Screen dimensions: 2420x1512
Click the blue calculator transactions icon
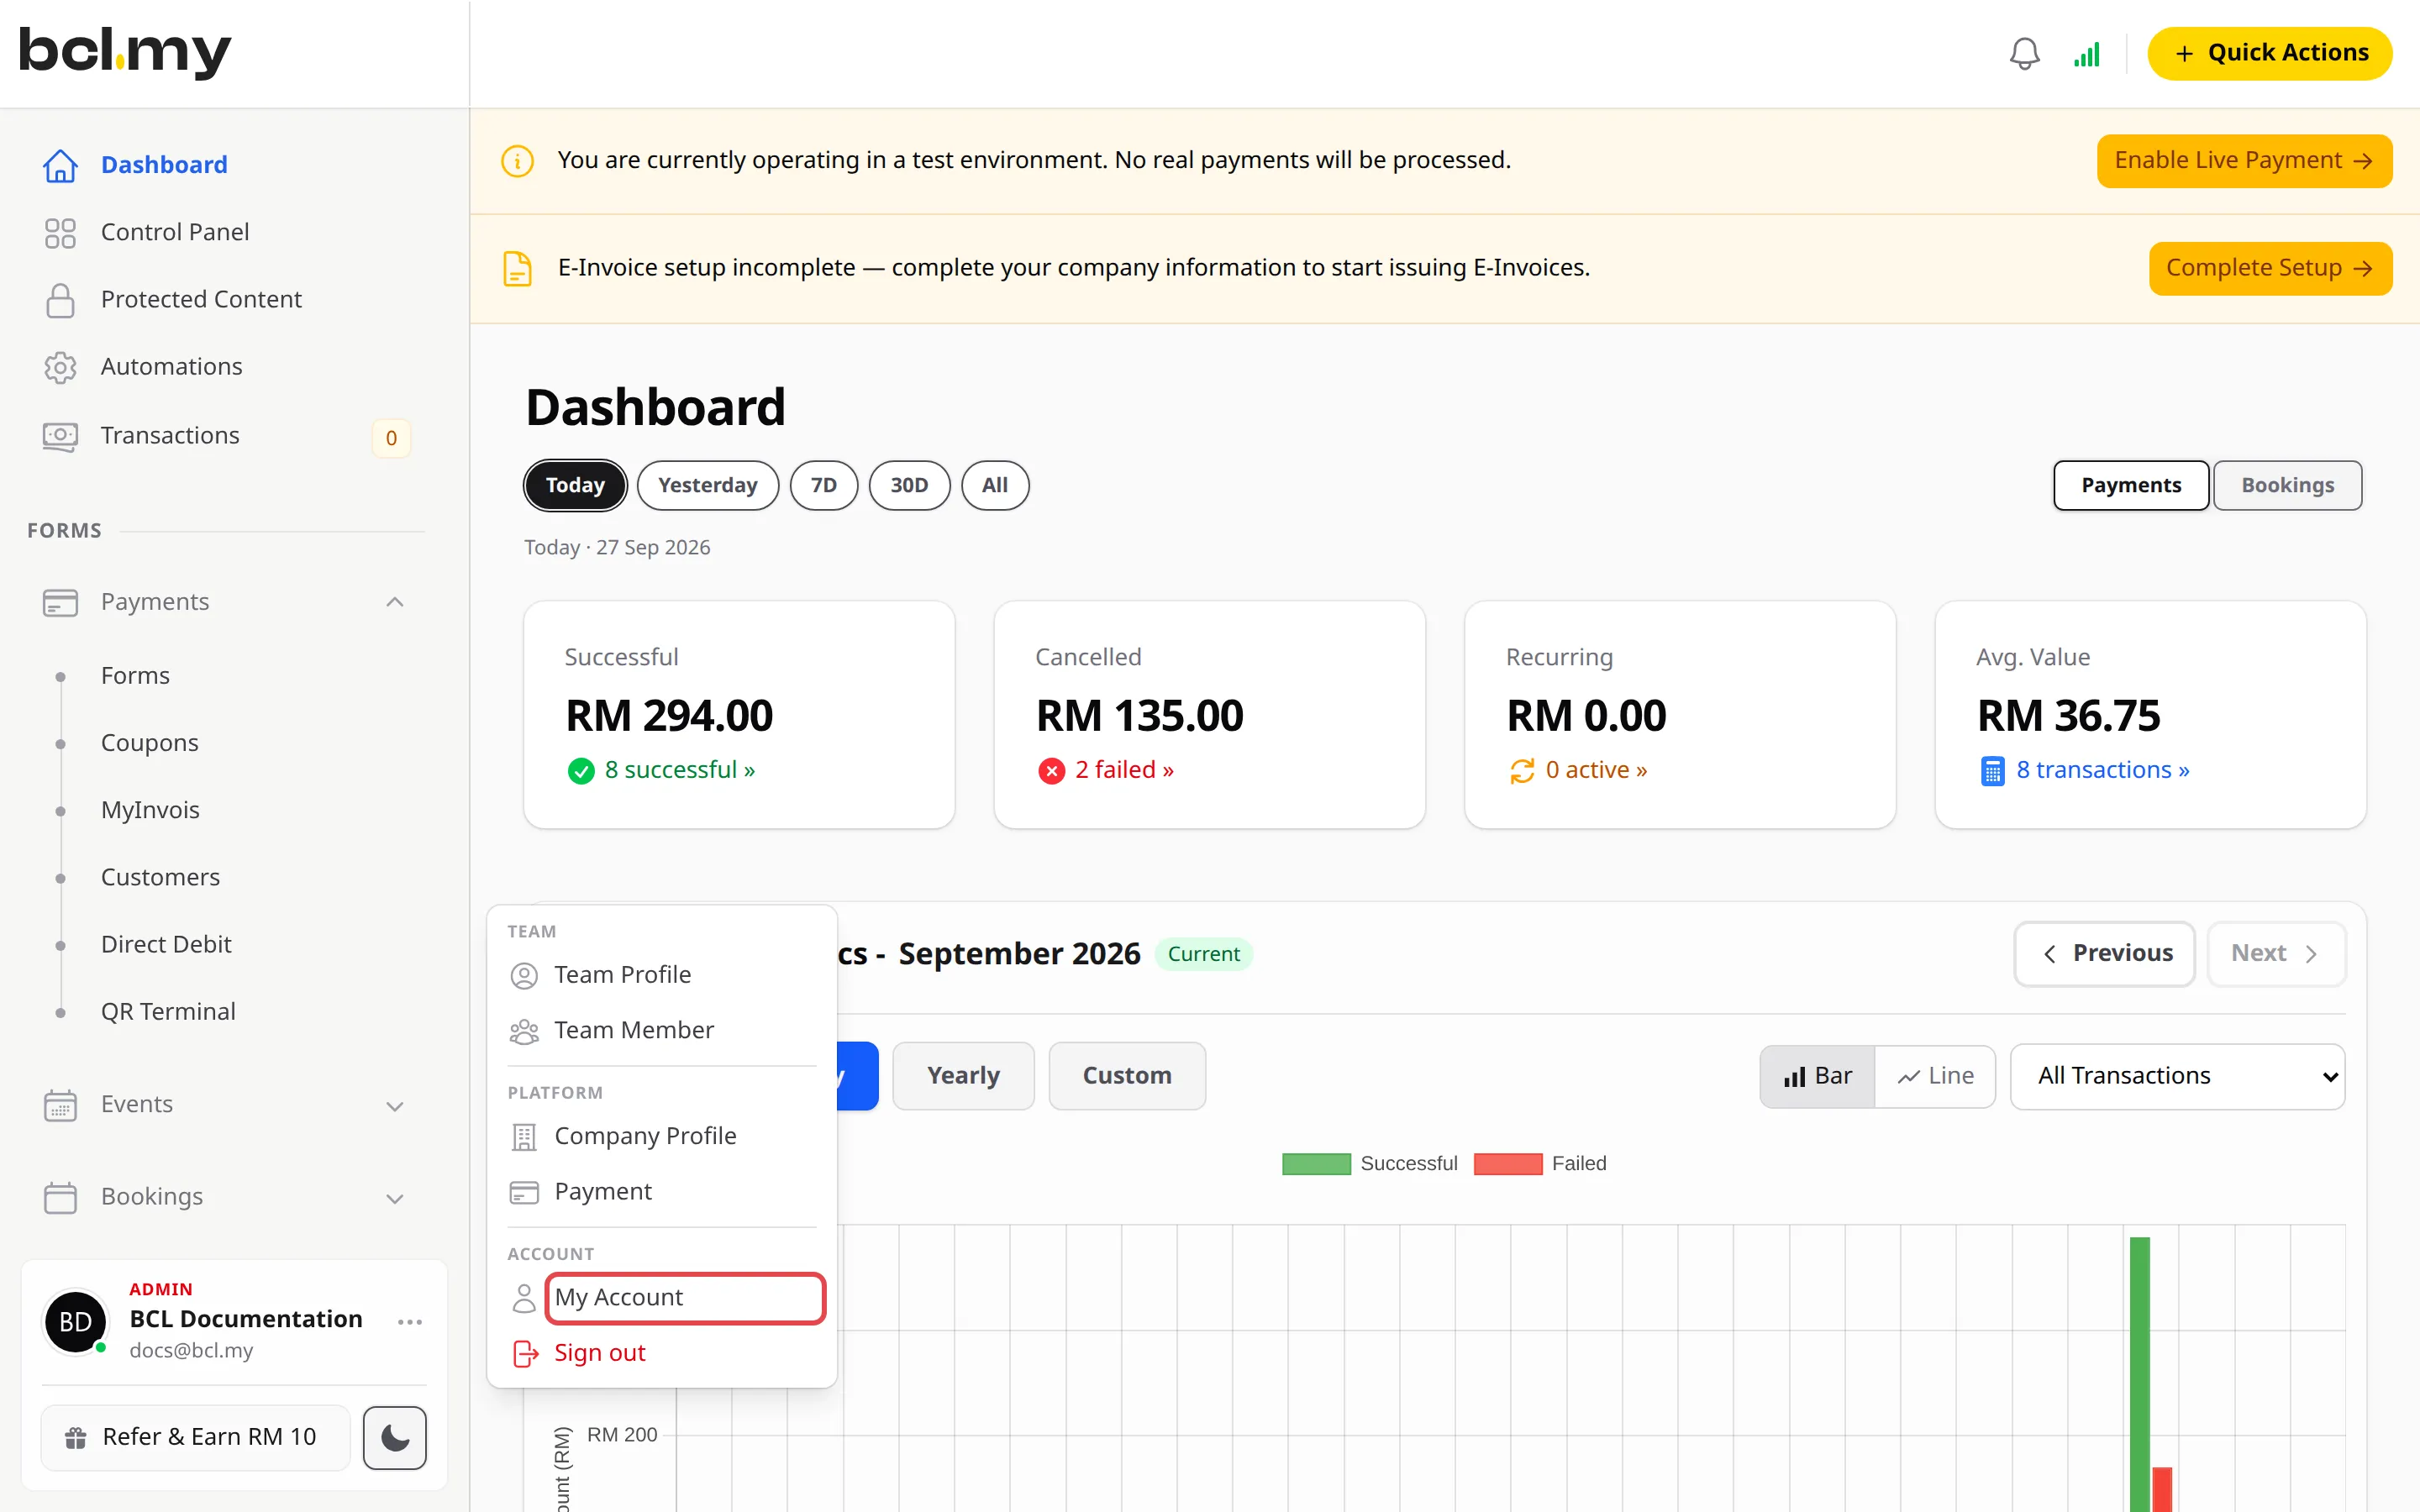[x=1992, y=771]
